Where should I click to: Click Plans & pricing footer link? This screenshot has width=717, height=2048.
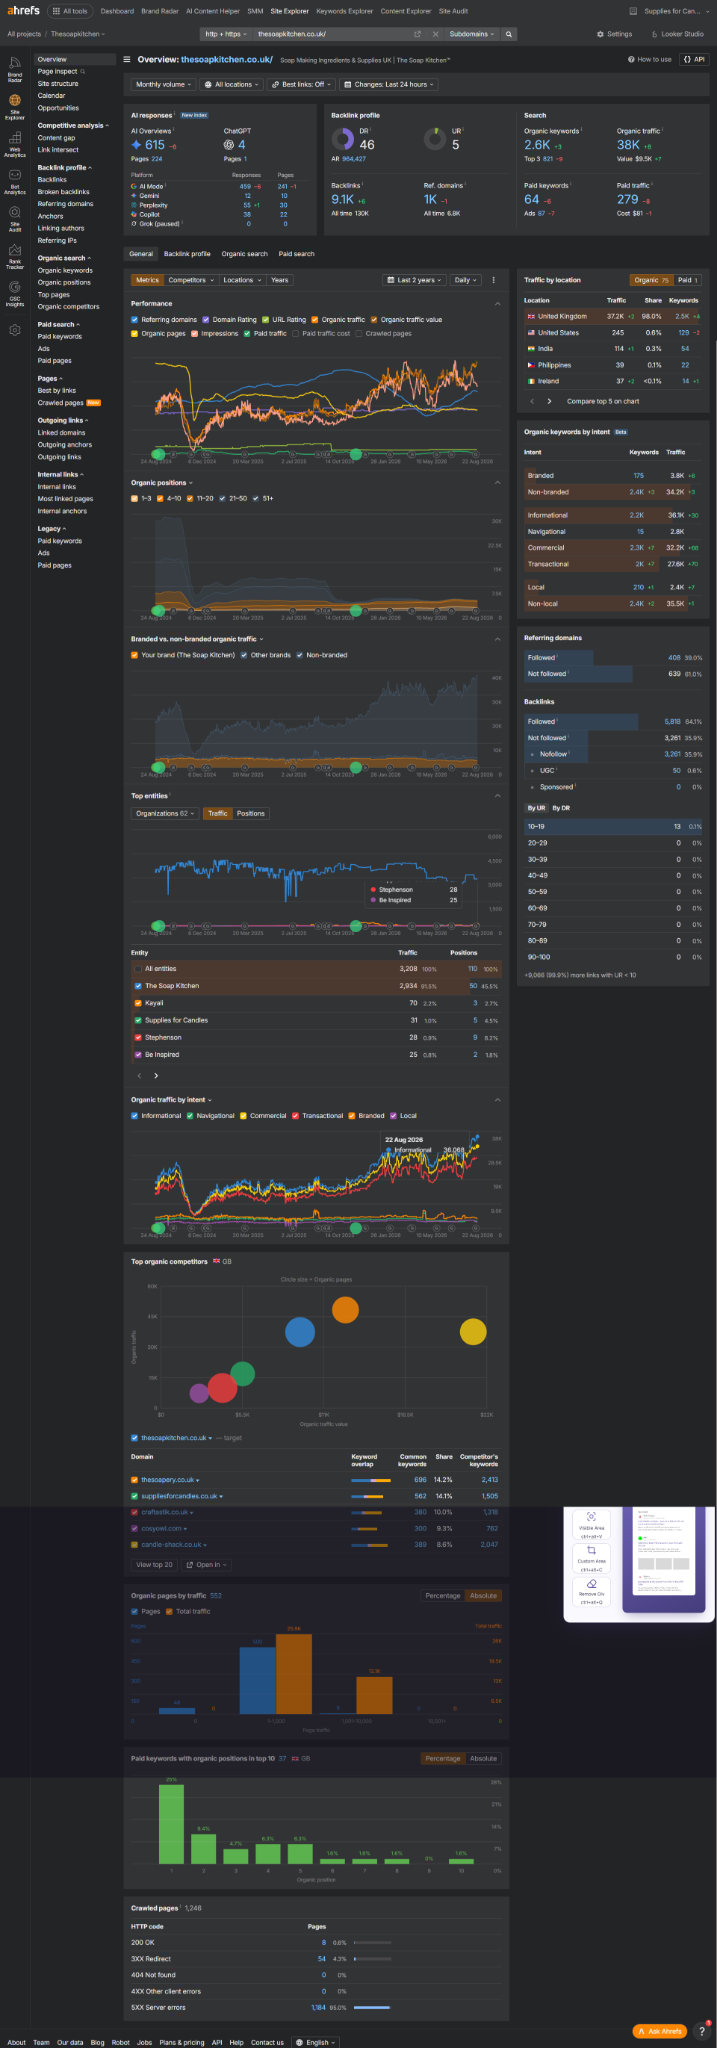[182, 2042]
